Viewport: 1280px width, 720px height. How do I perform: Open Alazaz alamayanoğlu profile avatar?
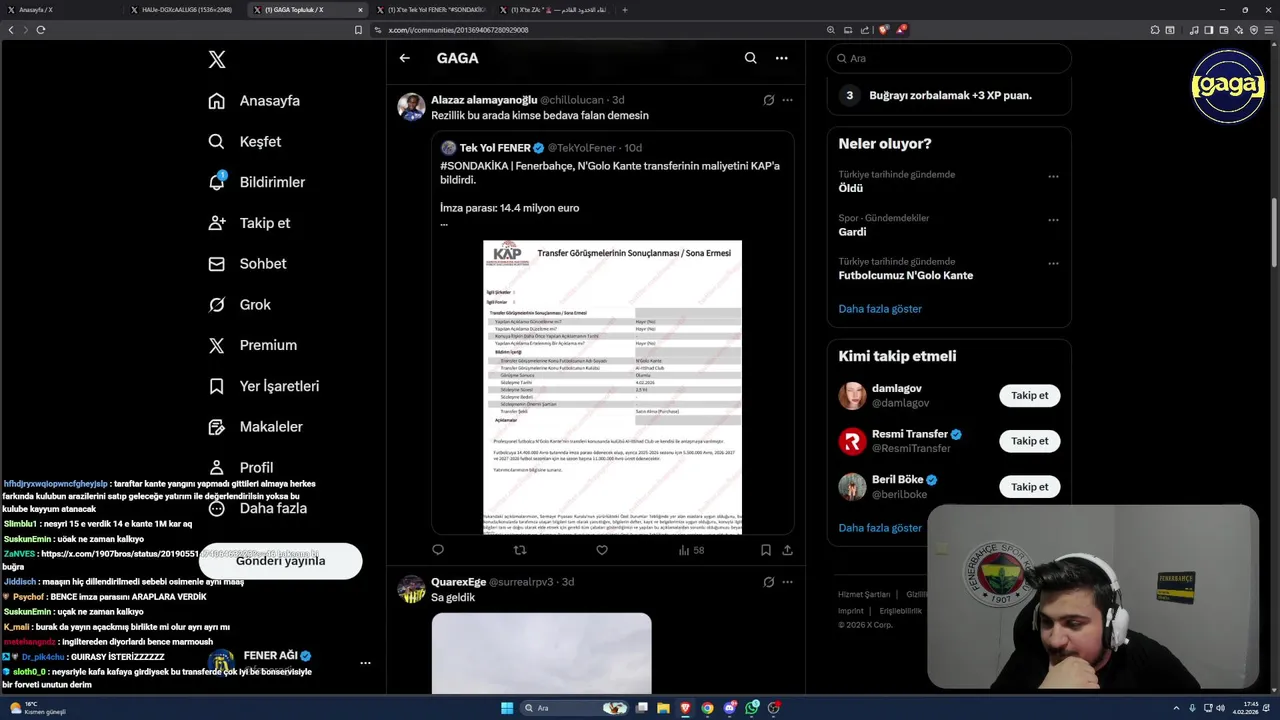411,107
